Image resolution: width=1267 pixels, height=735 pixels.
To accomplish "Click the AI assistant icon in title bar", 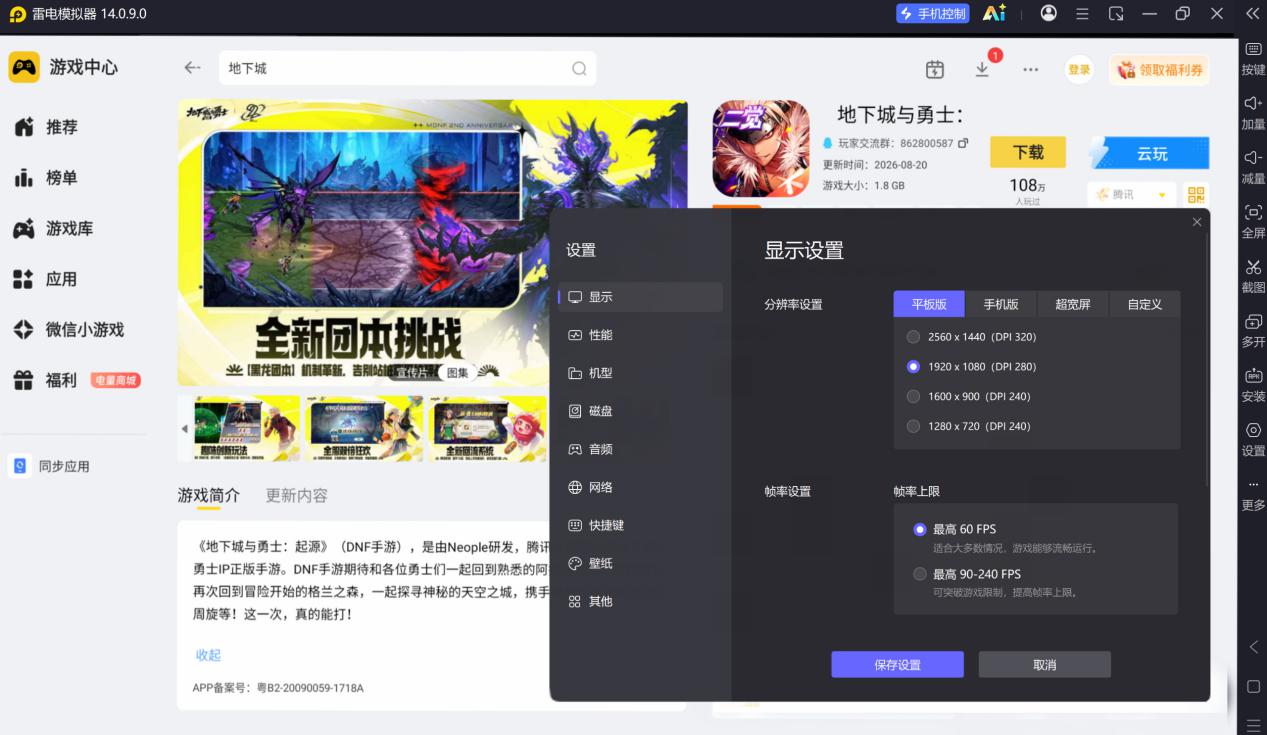I will click(x=993, y=13).
